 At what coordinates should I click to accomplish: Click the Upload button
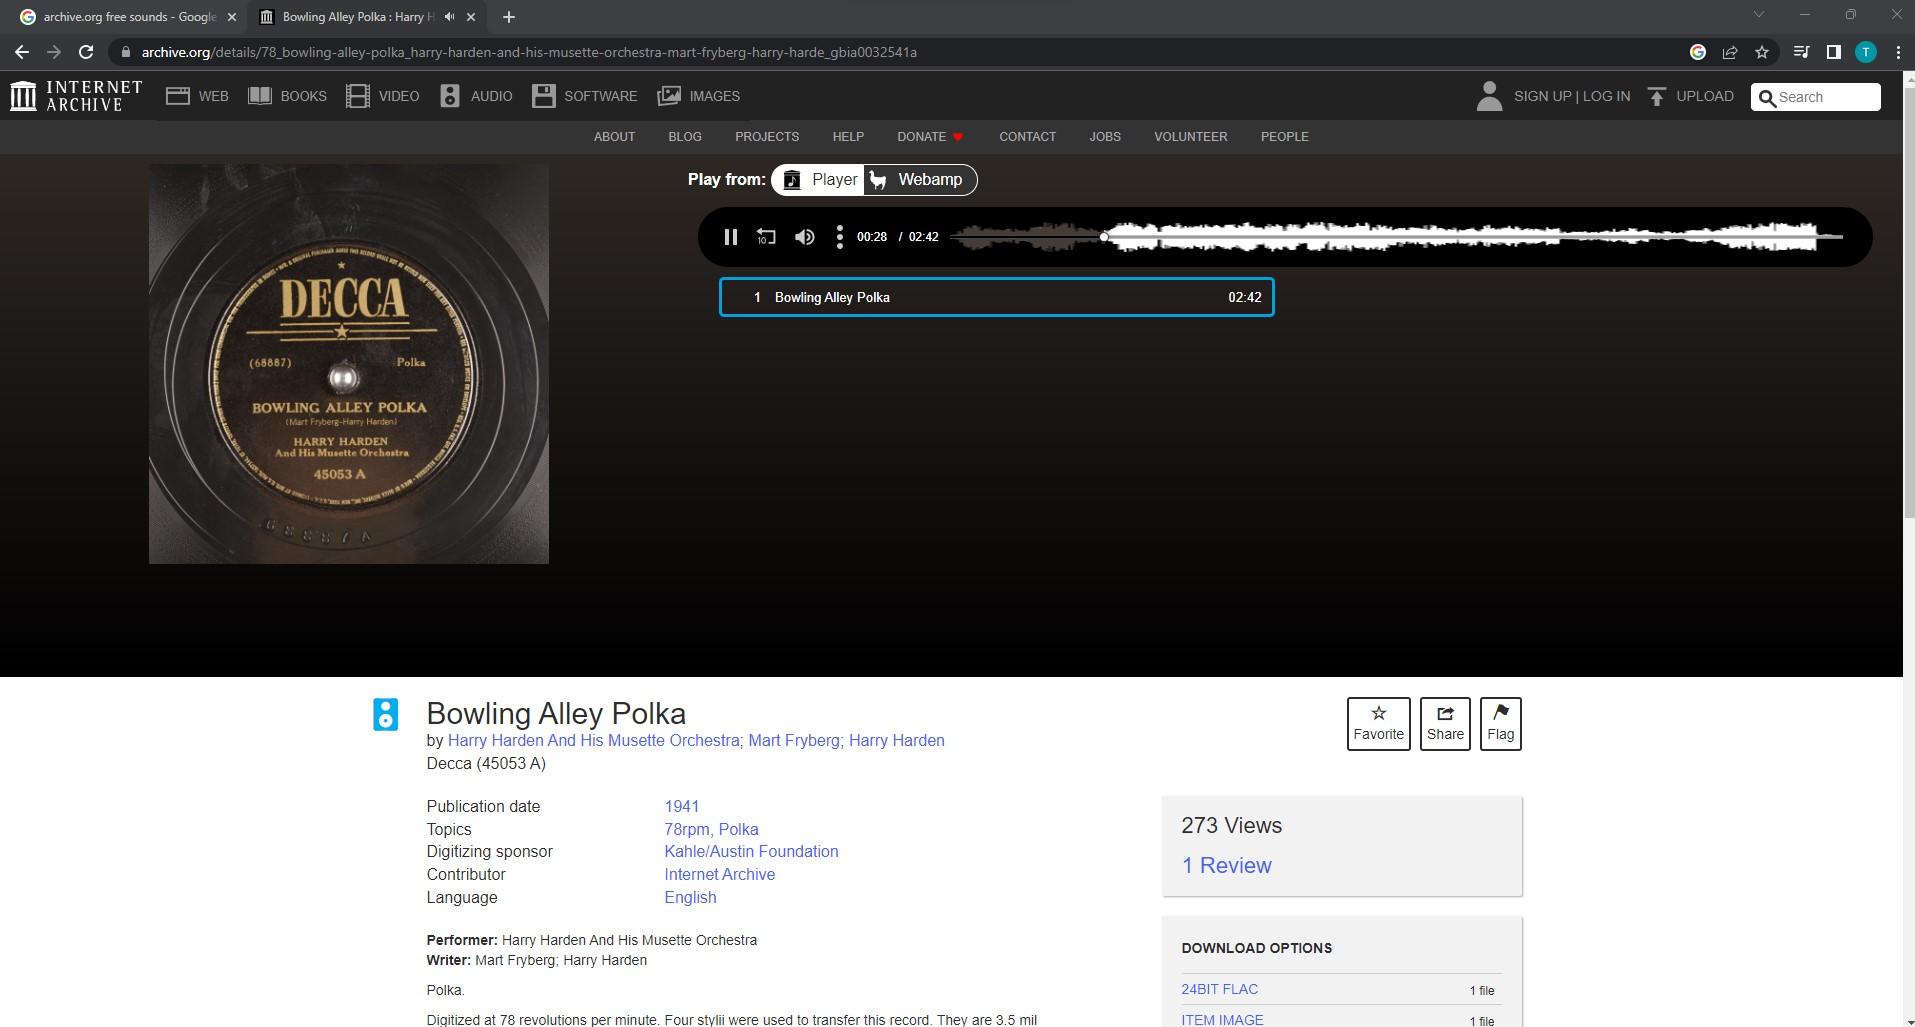click(x=1690, y=96)
